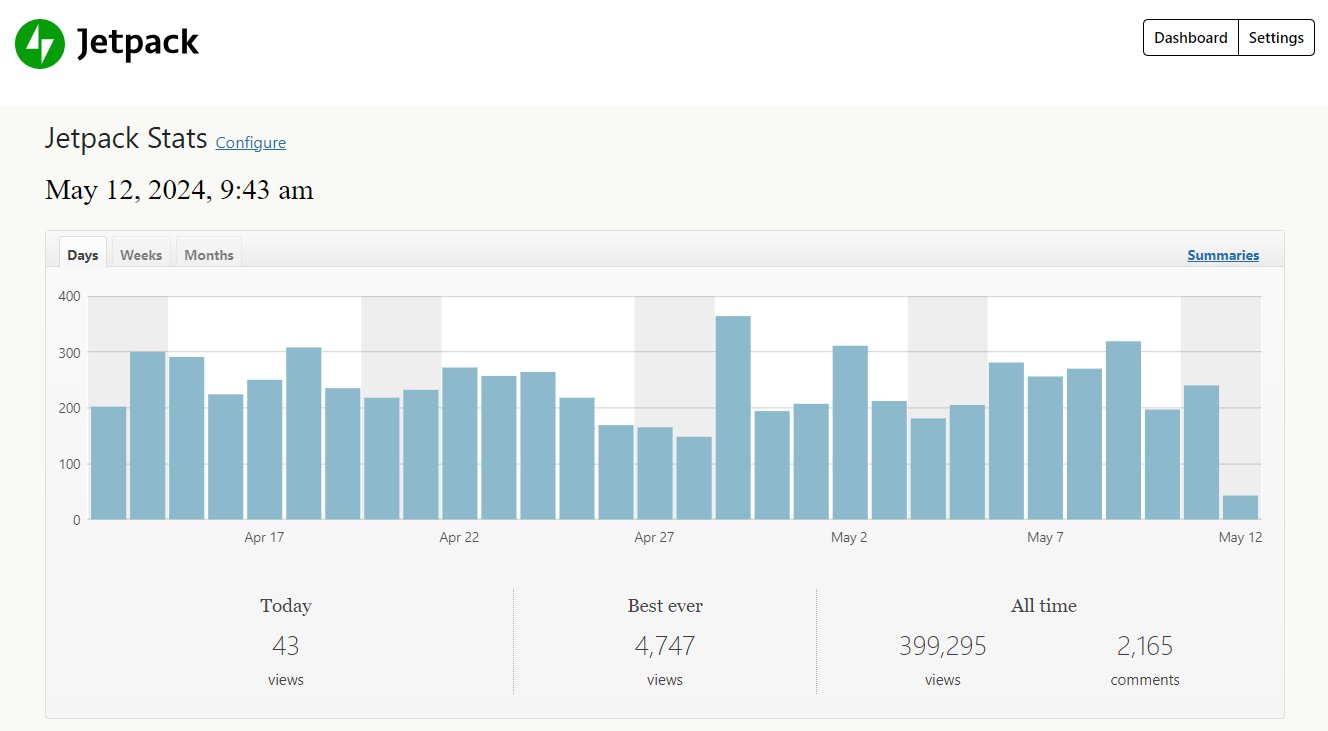Click the Jetpack logo icon
This screenshot has height=731, width=1328.
coord(40,43)
